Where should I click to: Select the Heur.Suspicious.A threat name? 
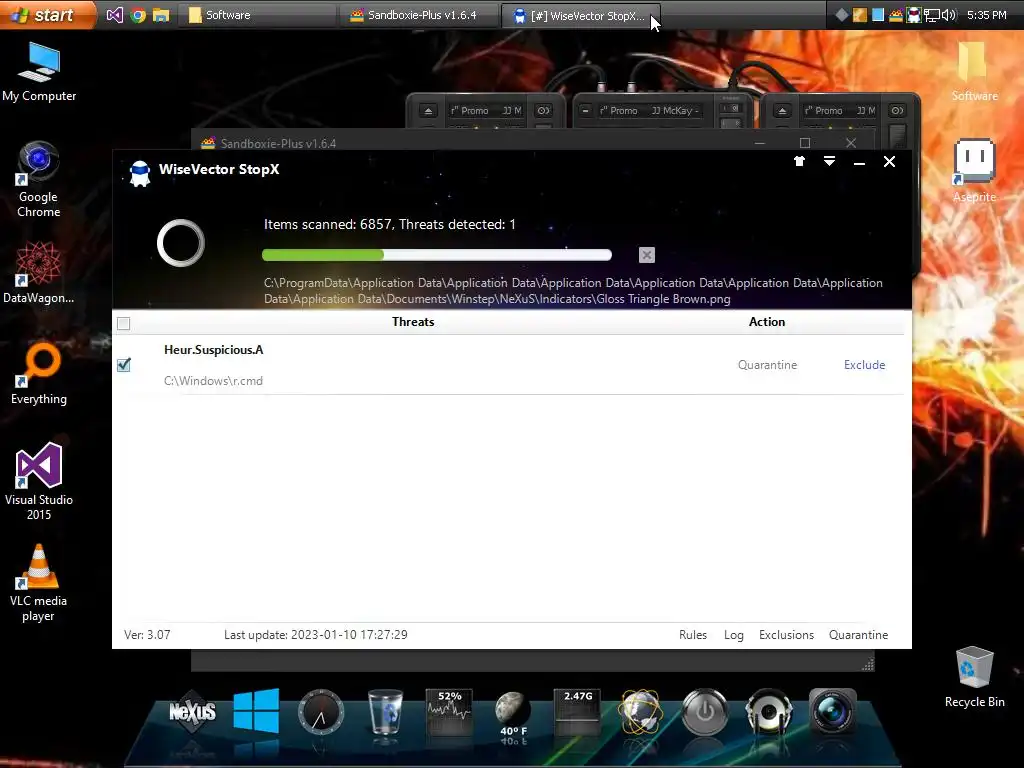(214, 350)
